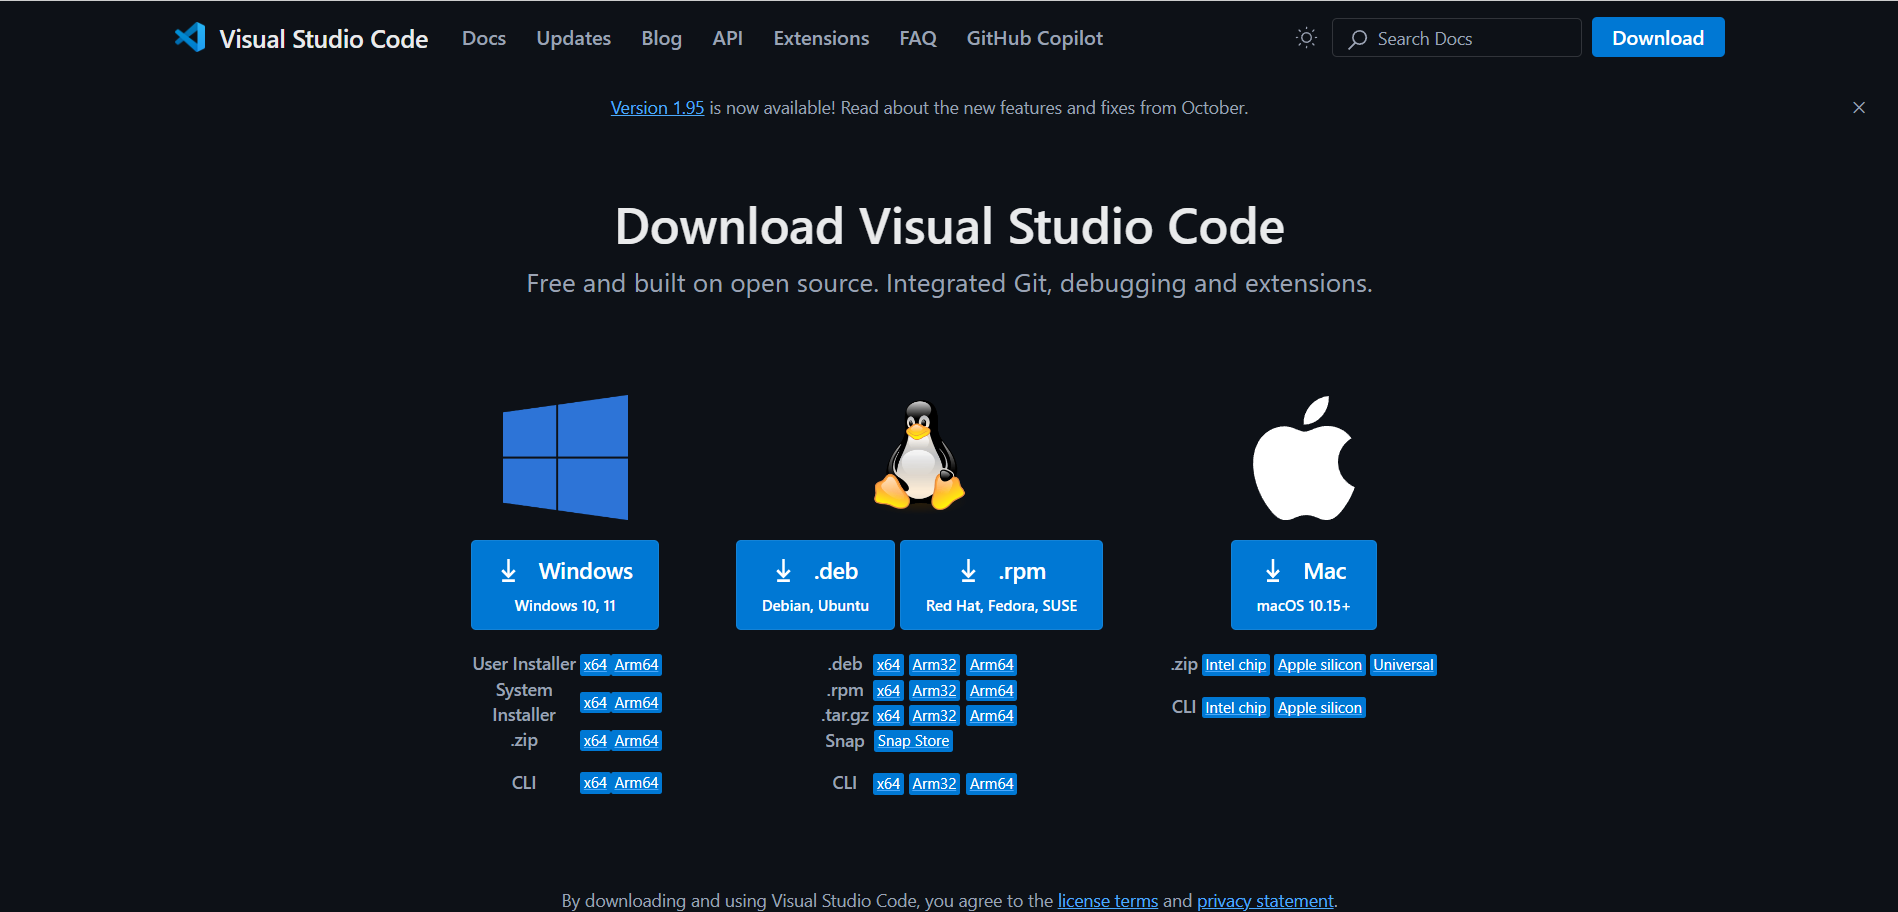The width and height of the screenshot is (1898, 912).
Task: Select Arm64 in the Linux CLI row
Action: (x=991, y=784)
